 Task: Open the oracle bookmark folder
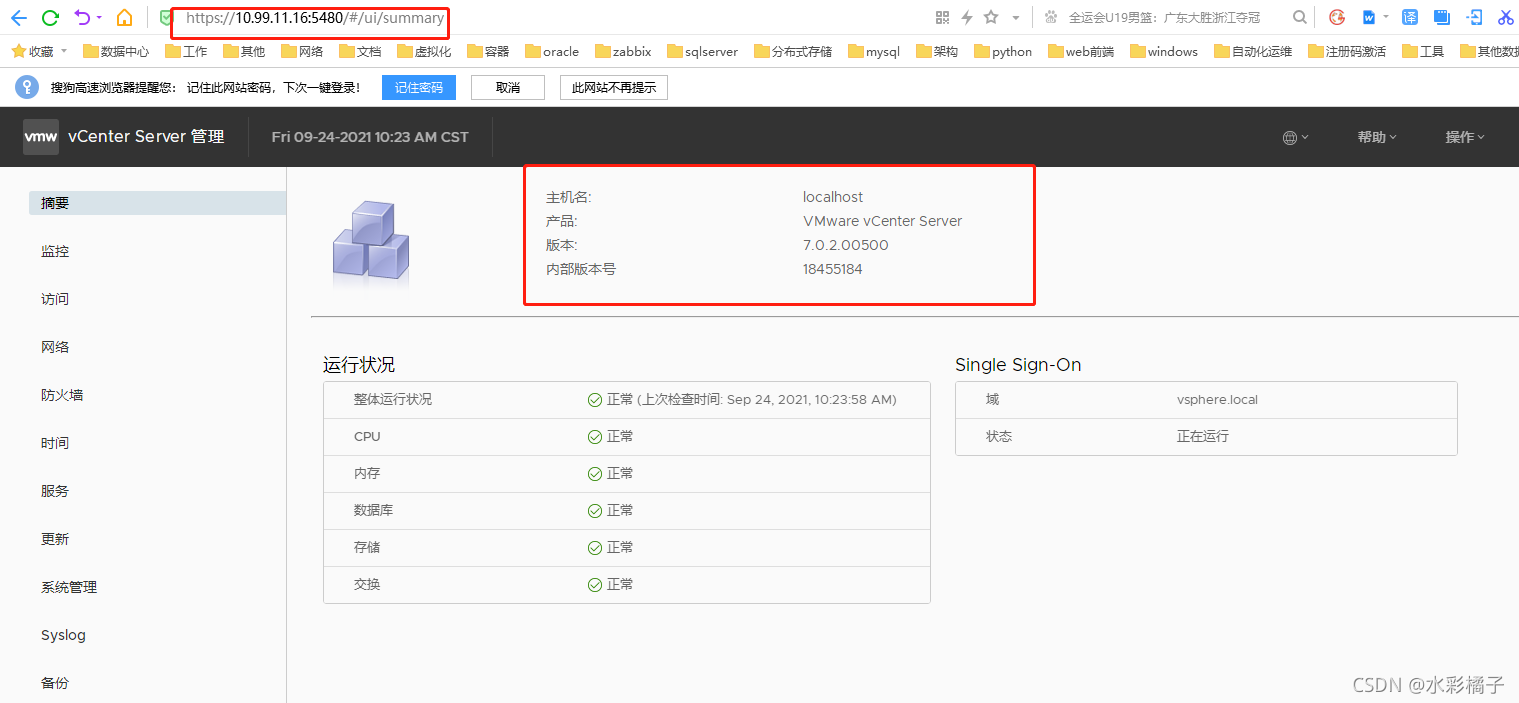tap(551, 51)
